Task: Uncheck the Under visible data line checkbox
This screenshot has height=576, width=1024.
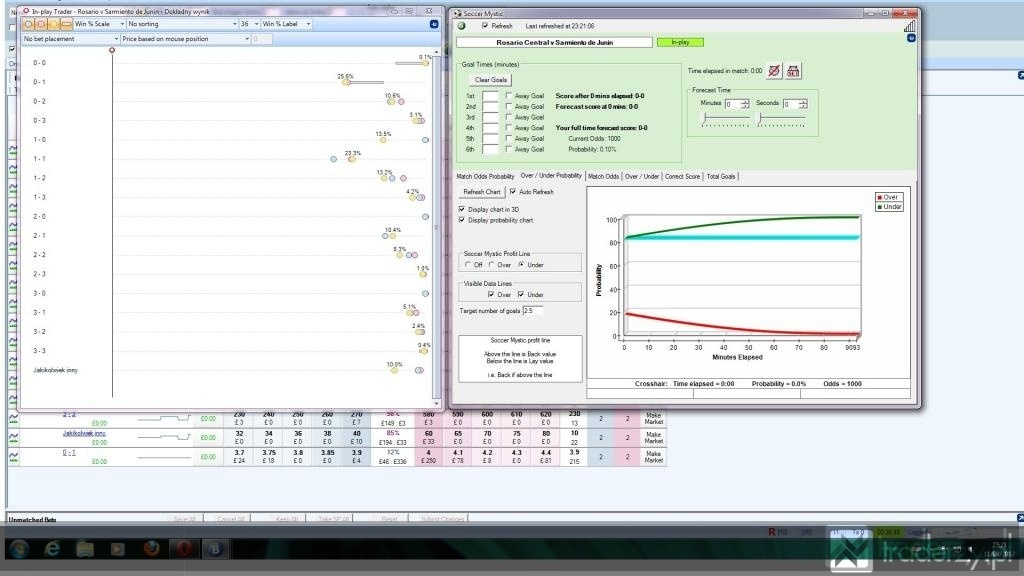Action: click(x=521, y=295)
